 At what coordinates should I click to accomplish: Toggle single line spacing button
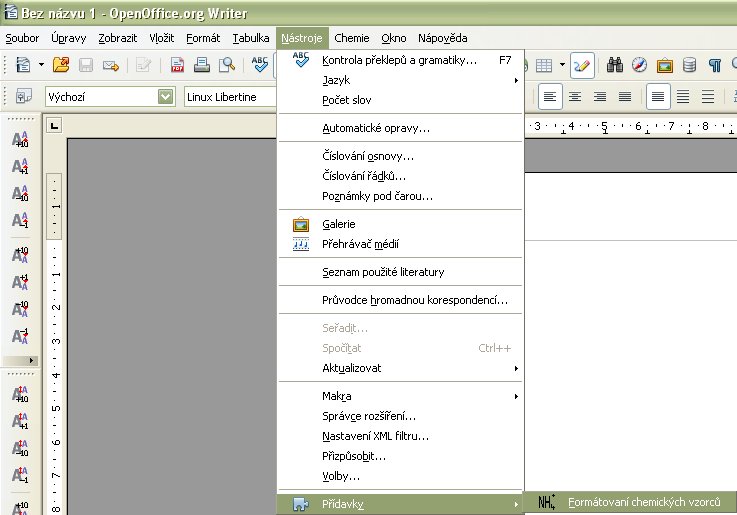[658, 97]
